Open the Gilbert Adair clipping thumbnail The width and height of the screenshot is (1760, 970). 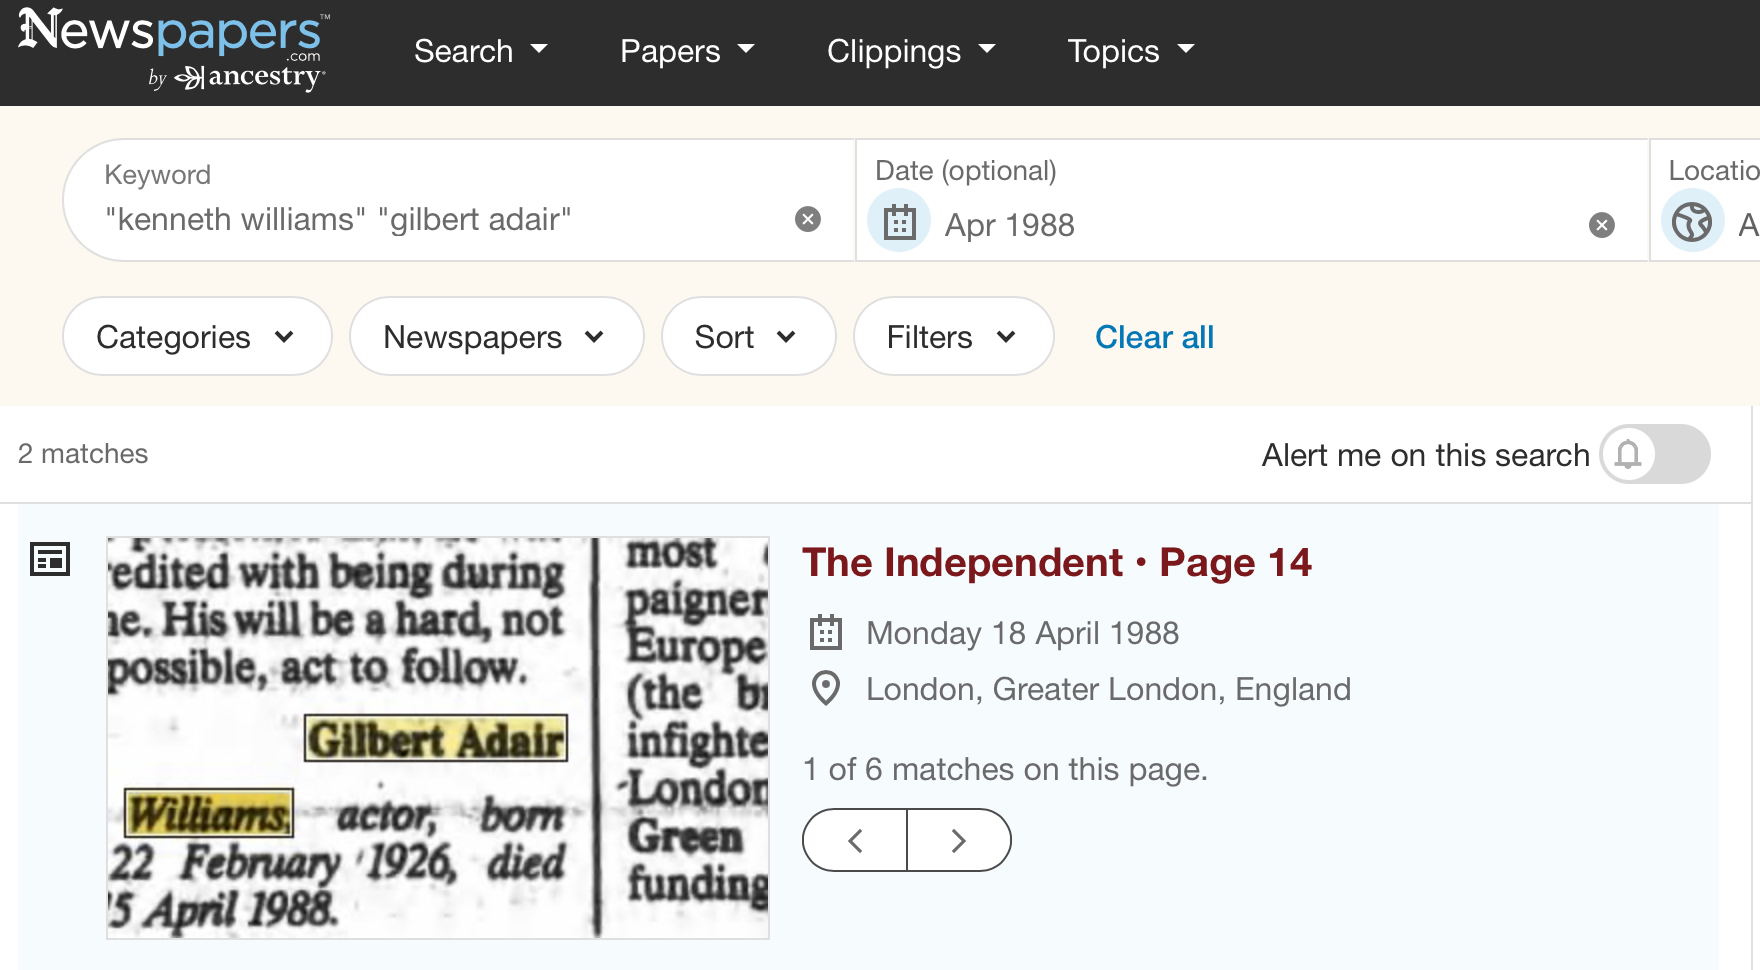(x=437, y=738)
